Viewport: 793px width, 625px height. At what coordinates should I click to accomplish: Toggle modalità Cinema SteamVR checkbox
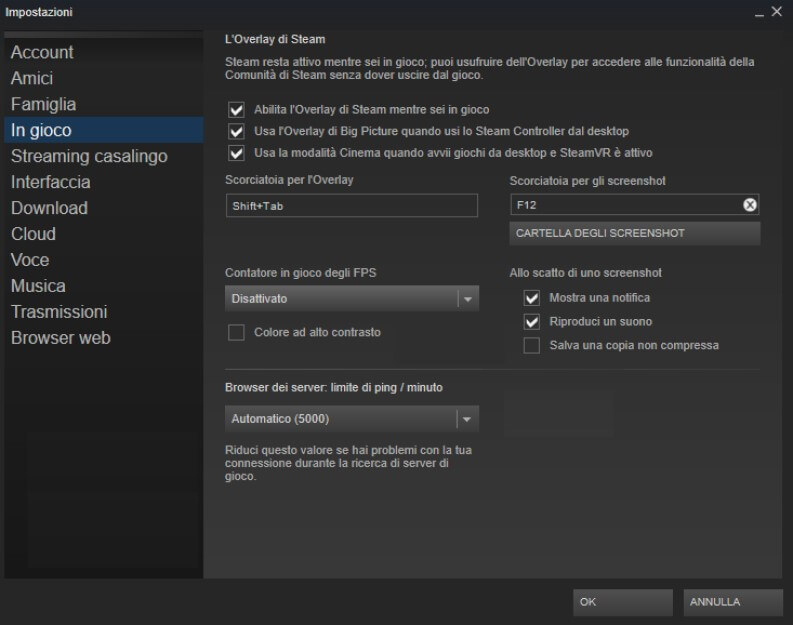tap(236, 153)
